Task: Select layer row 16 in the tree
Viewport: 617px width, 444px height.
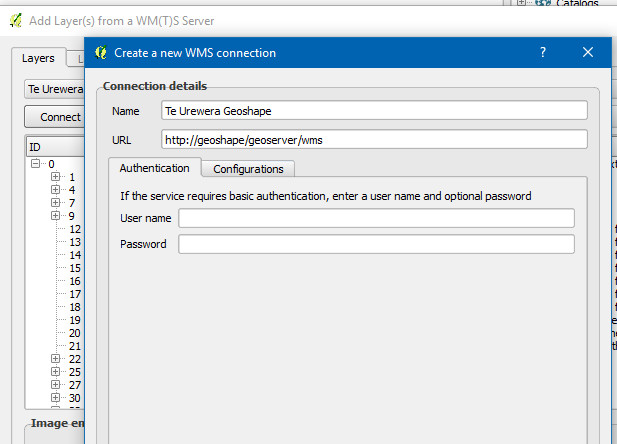Action: click(x=75, y=281)
